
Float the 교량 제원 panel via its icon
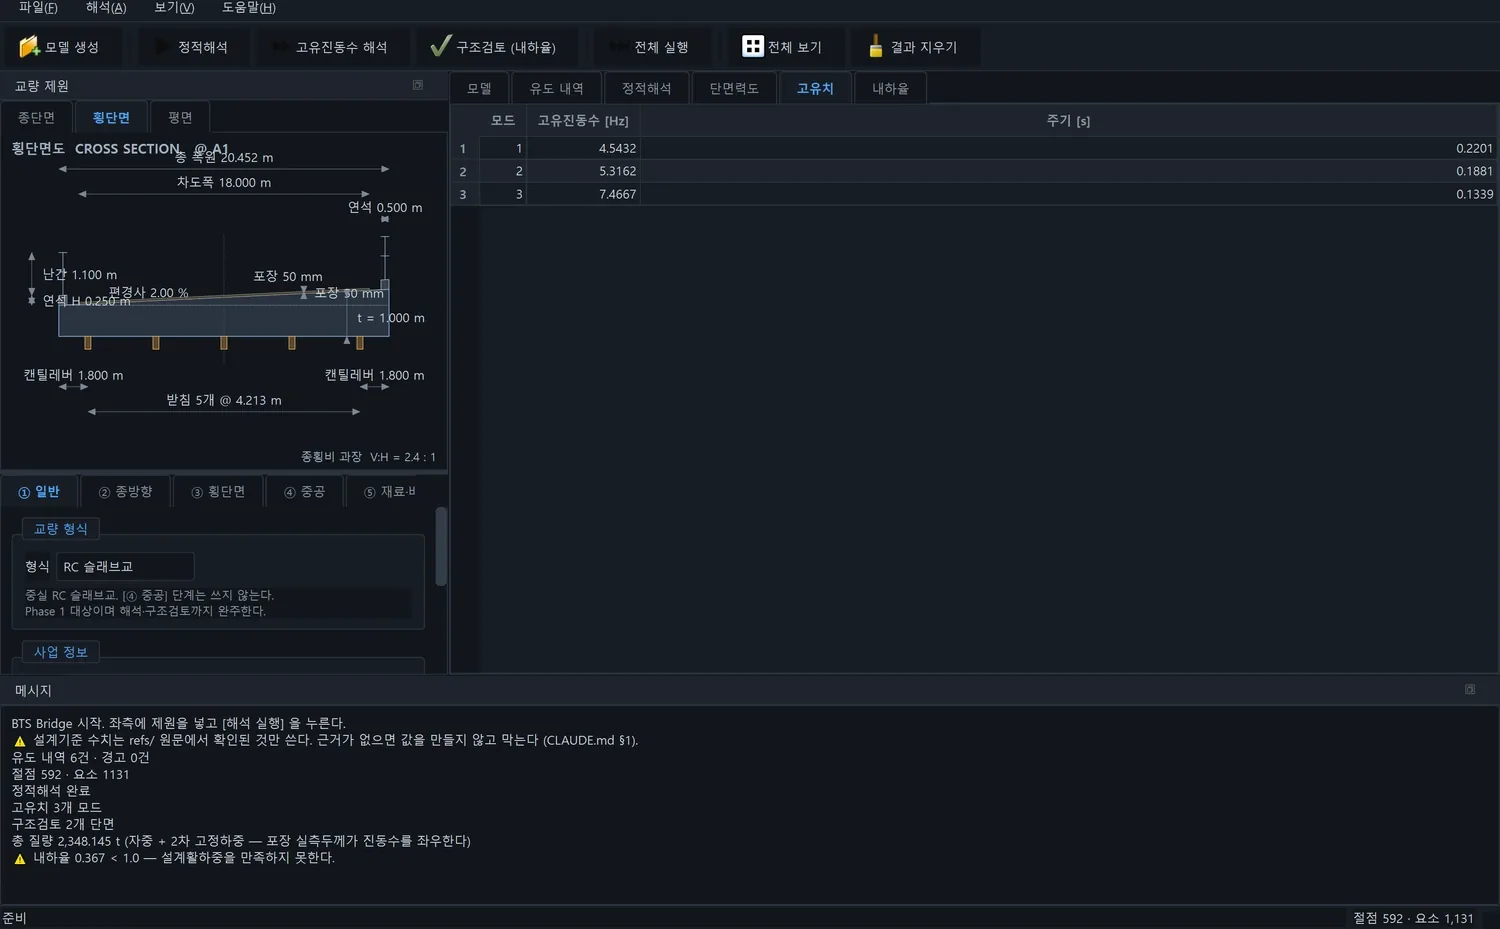(418, 85)
